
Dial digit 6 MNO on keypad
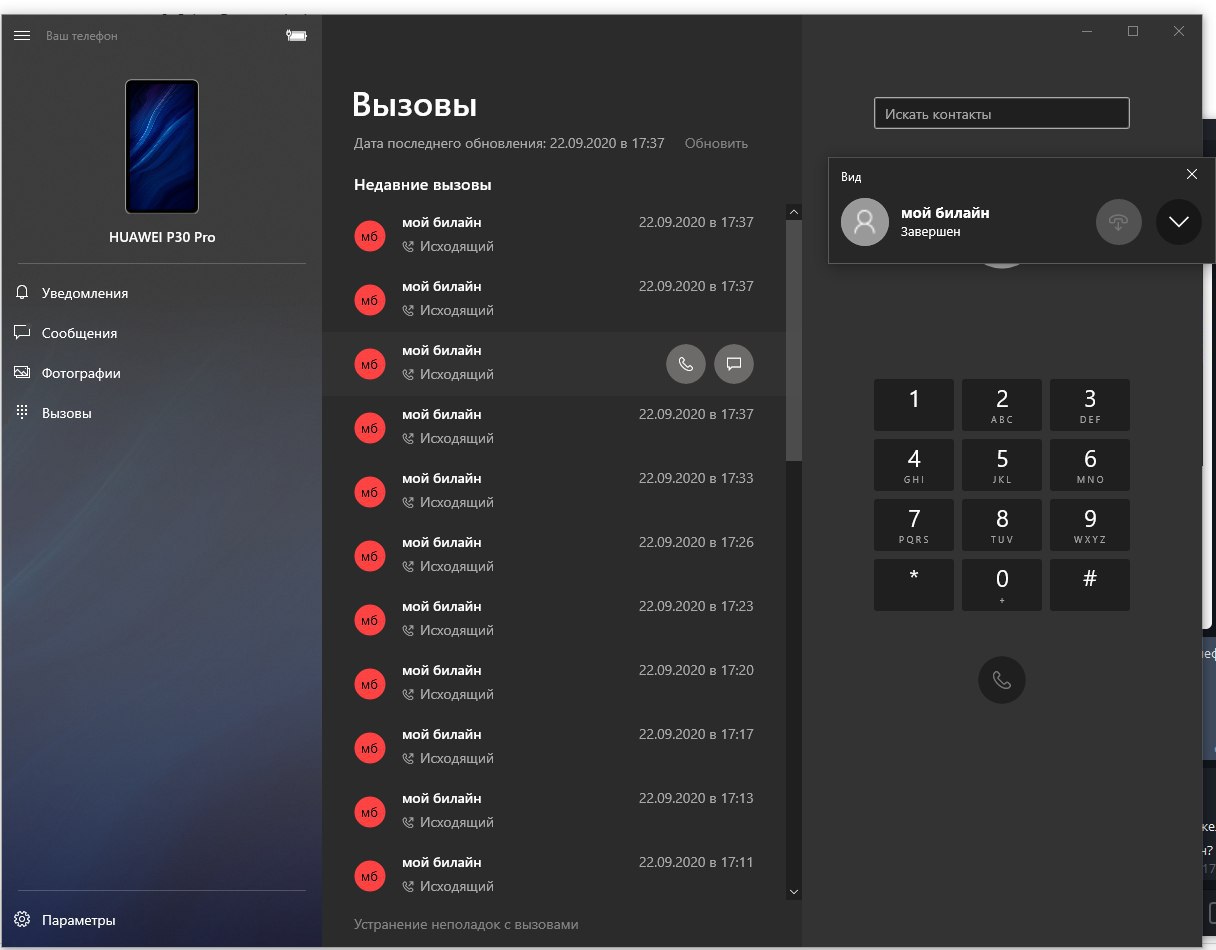[x=1090, y=465]
